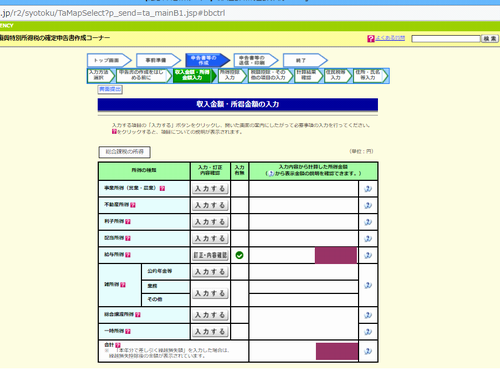
Task: Open amount explanation icon in 給与所得 row
Action: (x=368, y=255)
